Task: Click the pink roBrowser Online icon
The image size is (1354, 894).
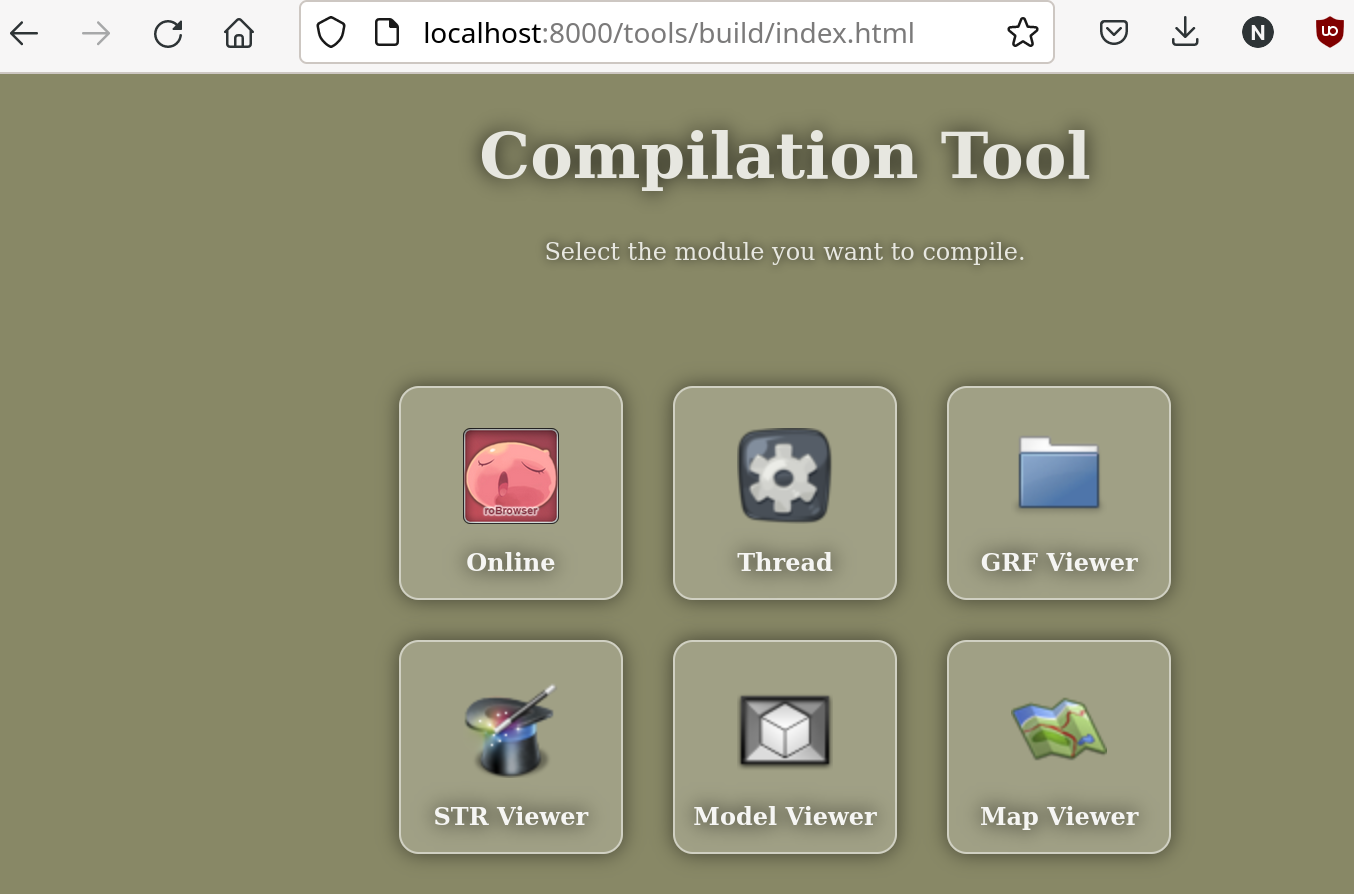Action: point(510,476)
